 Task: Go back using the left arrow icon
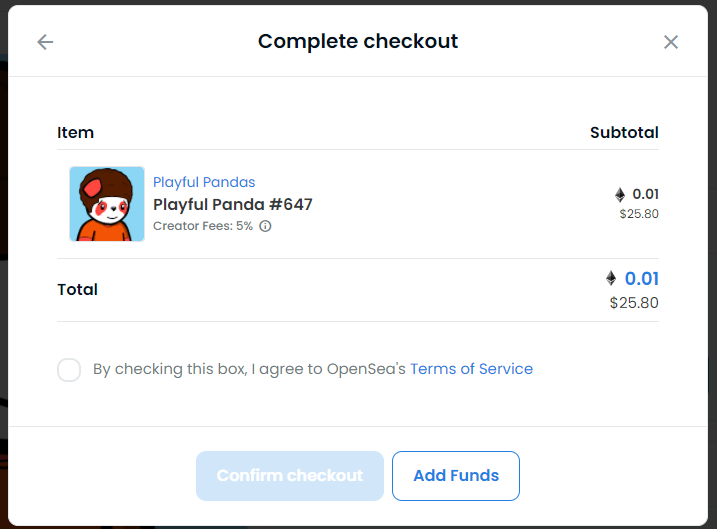tap(45, 42)
